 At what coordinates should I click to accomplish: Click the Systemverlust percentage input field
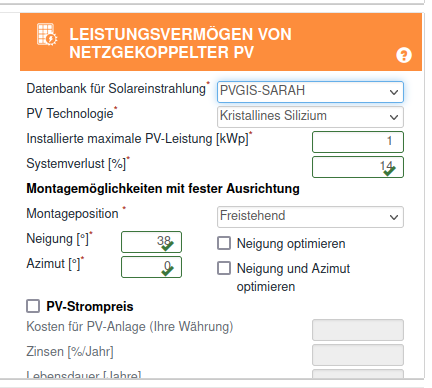click(358, 167)
